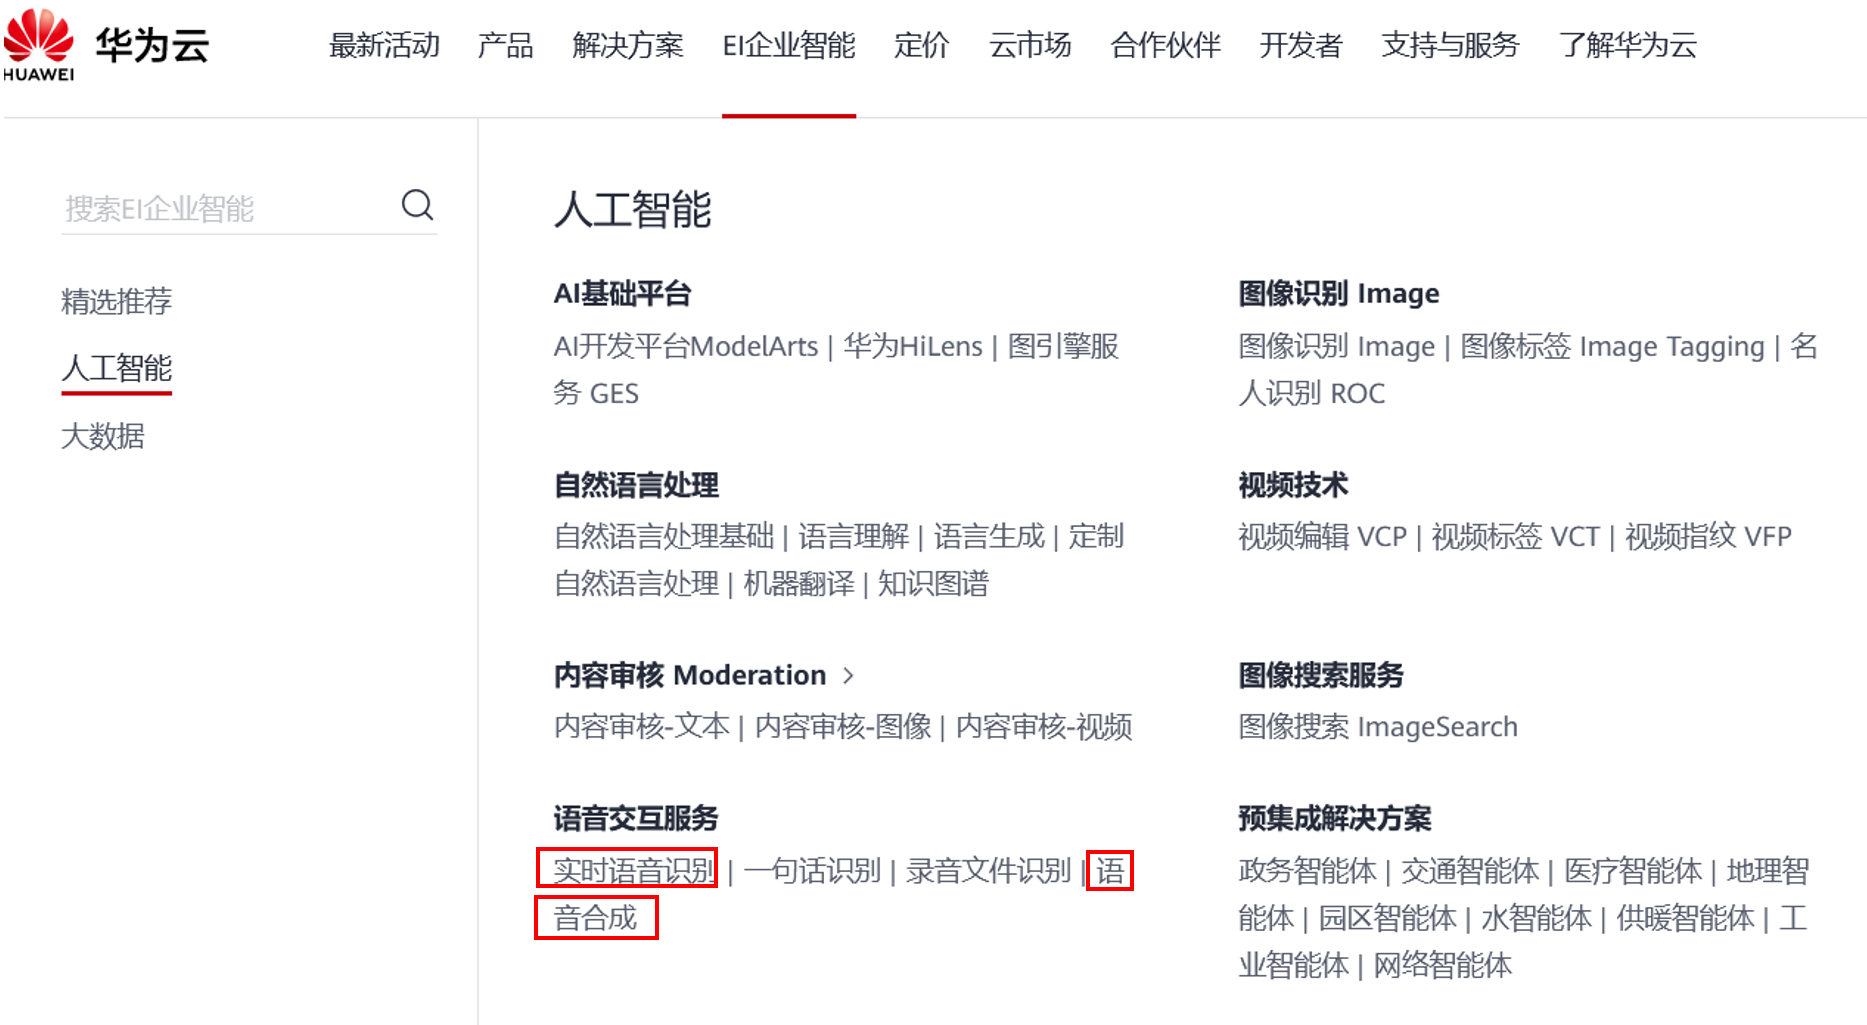
Task: Open the 政务智能体 link
Action: point(1307,870)
